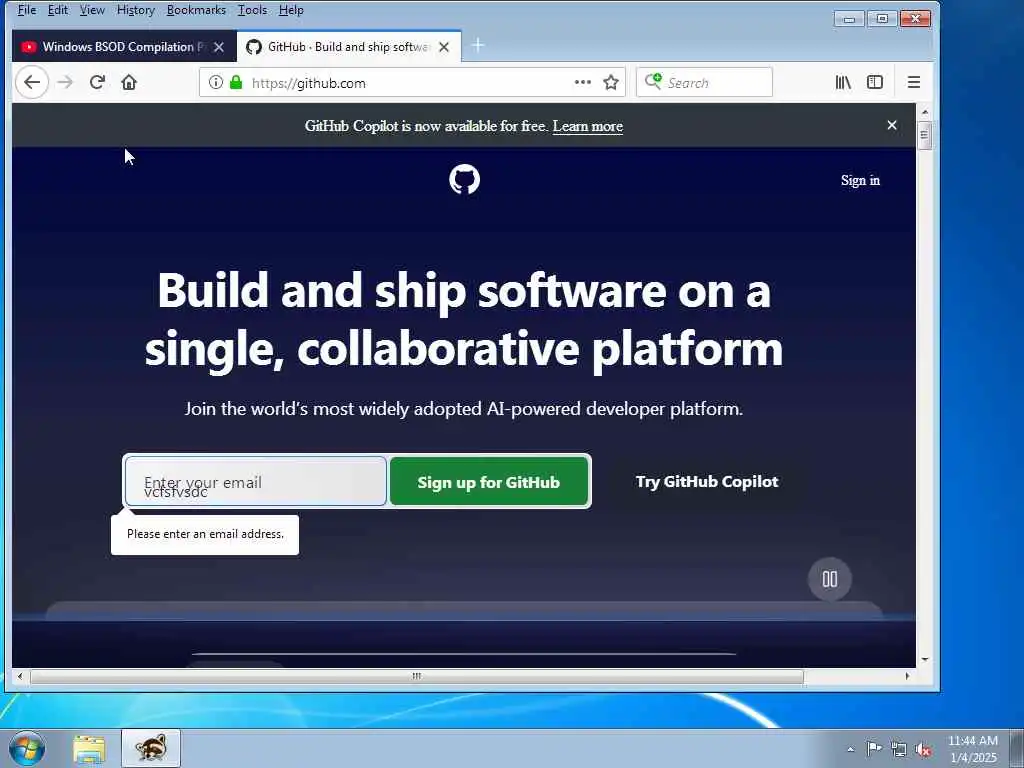Click the raccoon browser taskbar icon
This screenshot has height=768, width=1024.
(151, 748)
